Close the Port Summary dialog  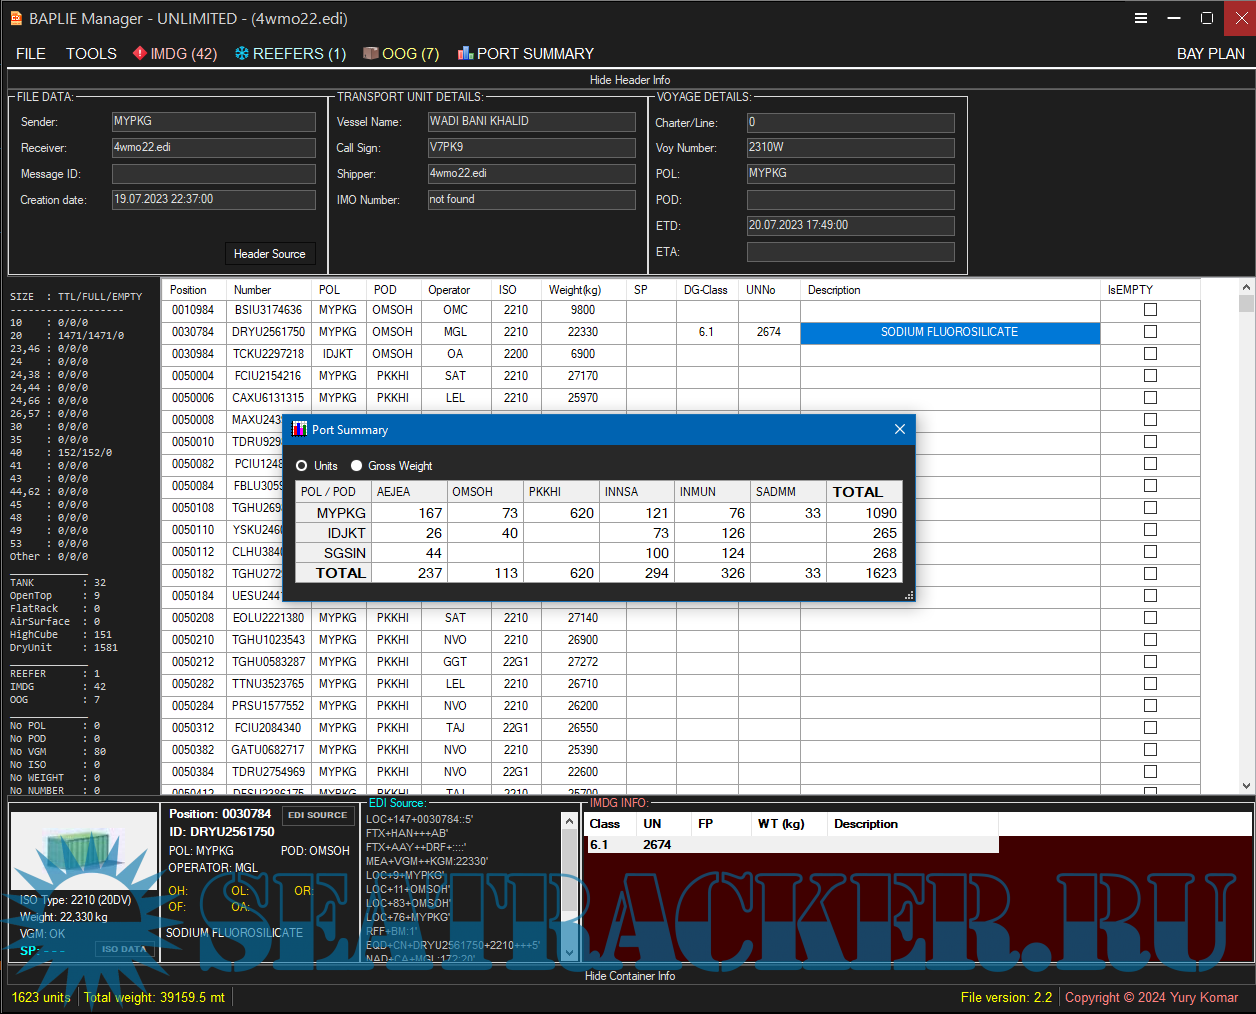tap(899, 429)
